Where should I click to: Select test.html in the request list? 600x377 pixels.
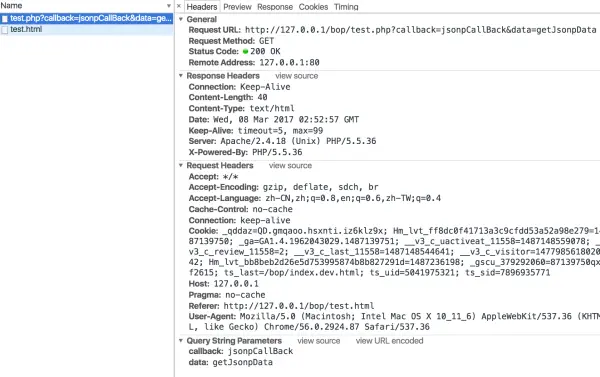[86, 29]
